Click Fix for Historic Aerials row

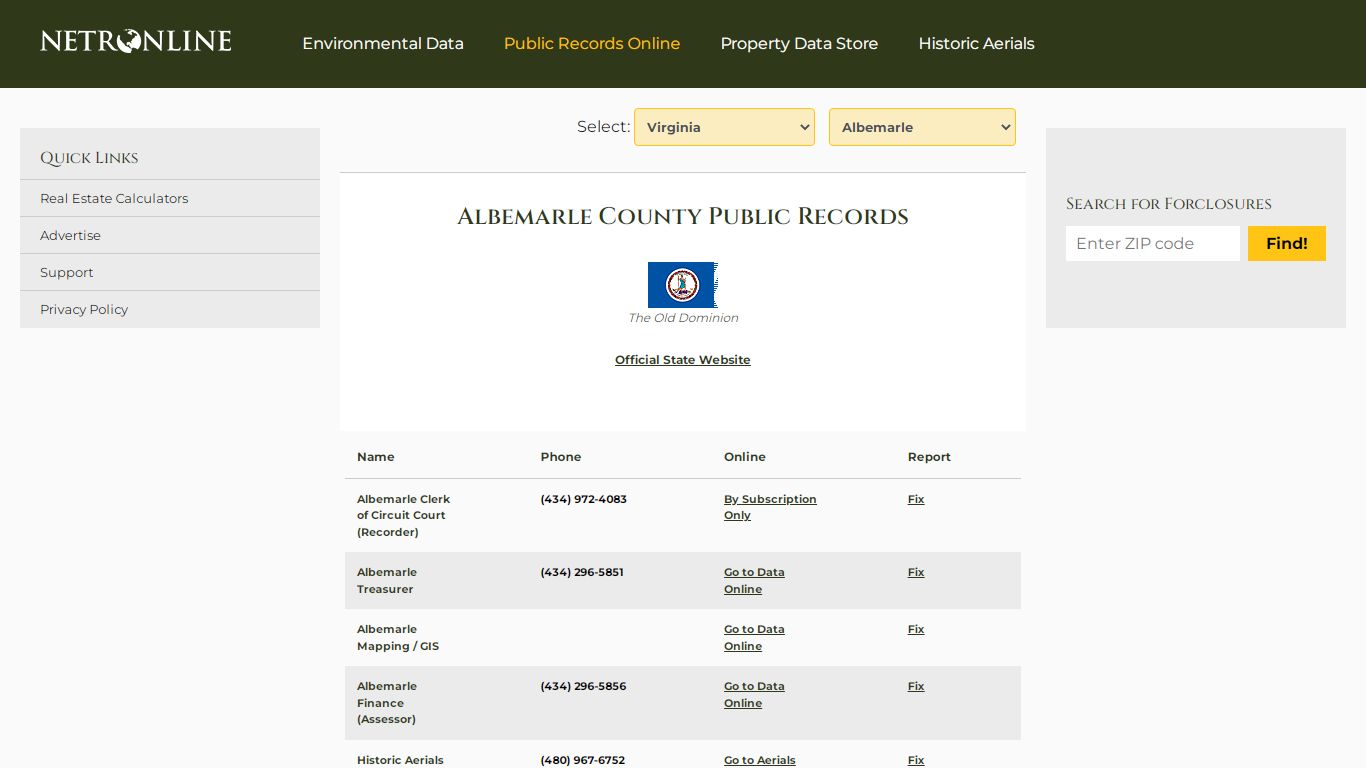click(916, 760)
